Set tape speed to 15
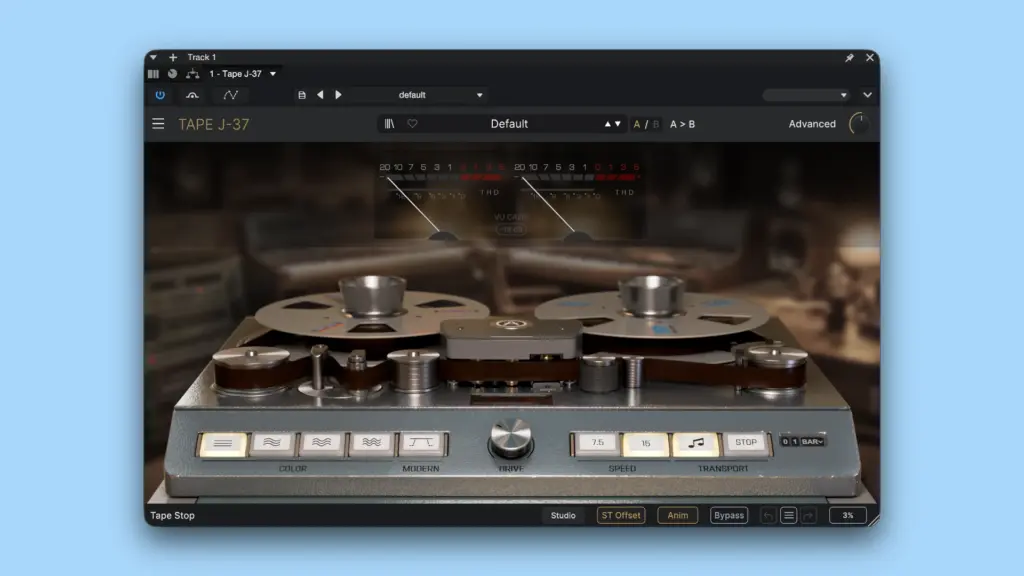The image size is (1024, 576). click(645, 443)
